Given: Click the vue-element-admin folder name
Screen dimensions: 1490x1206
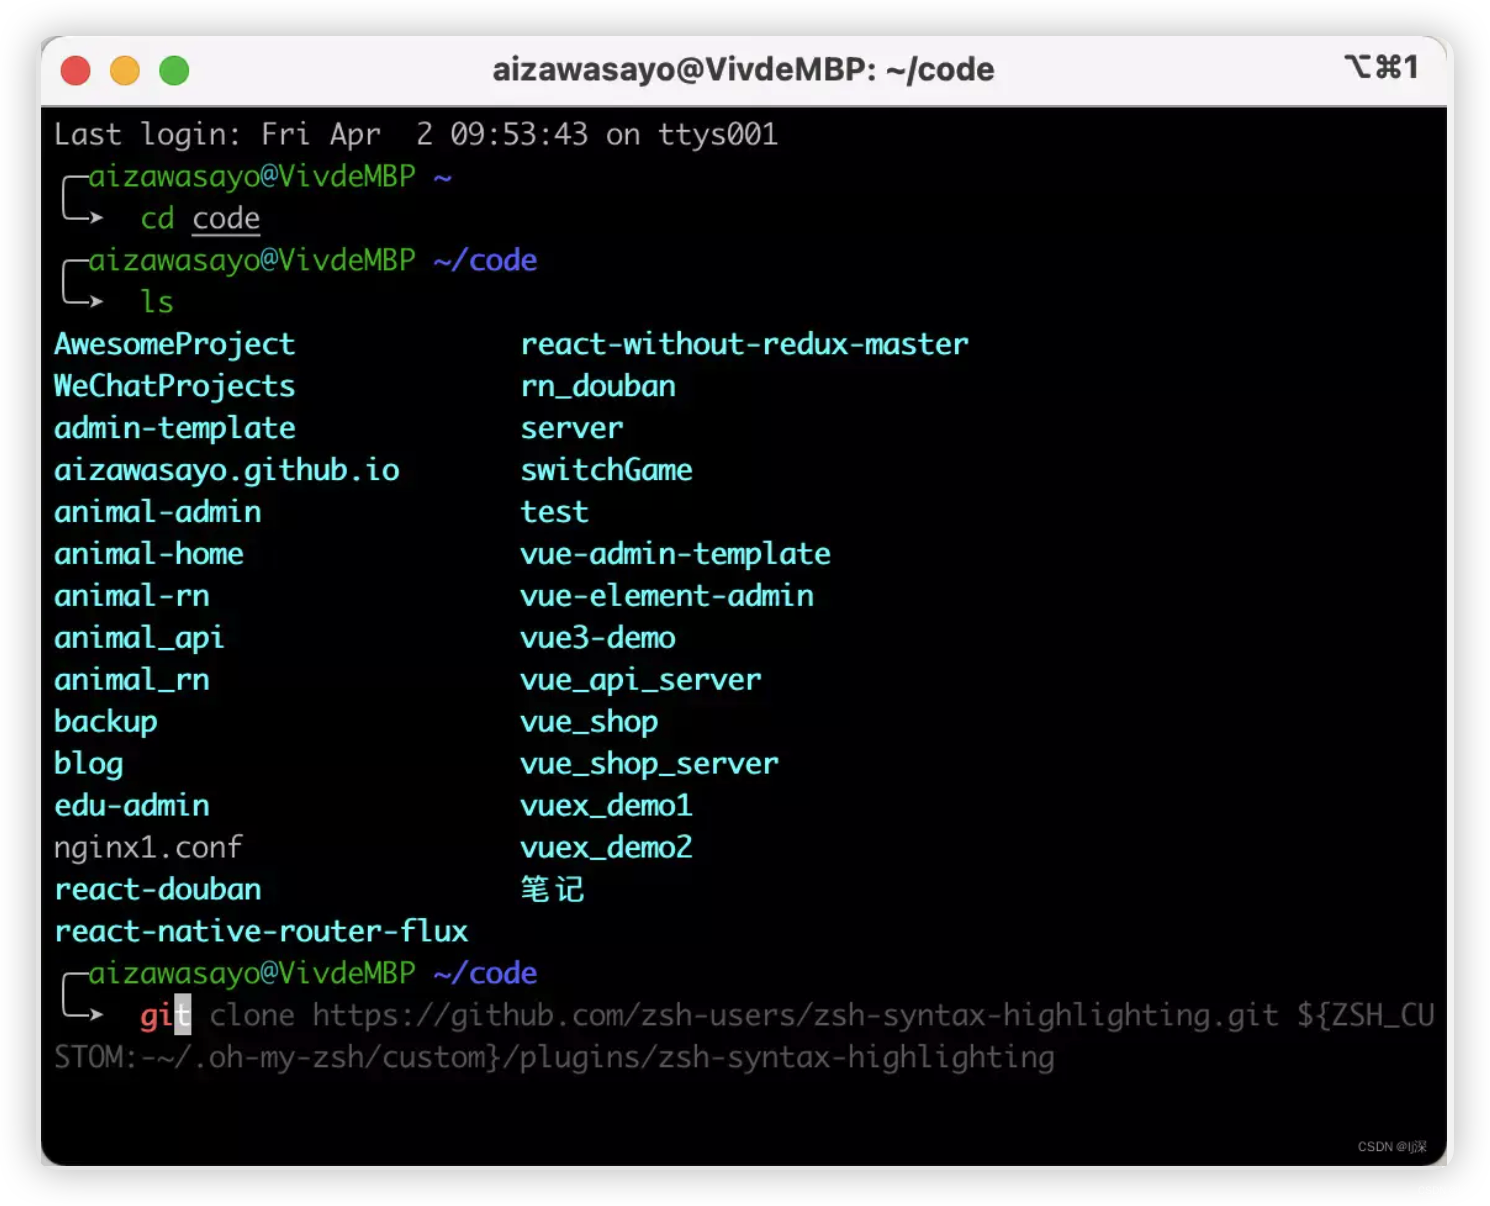Looking at the screenshot, I should [x=666, y=596].
